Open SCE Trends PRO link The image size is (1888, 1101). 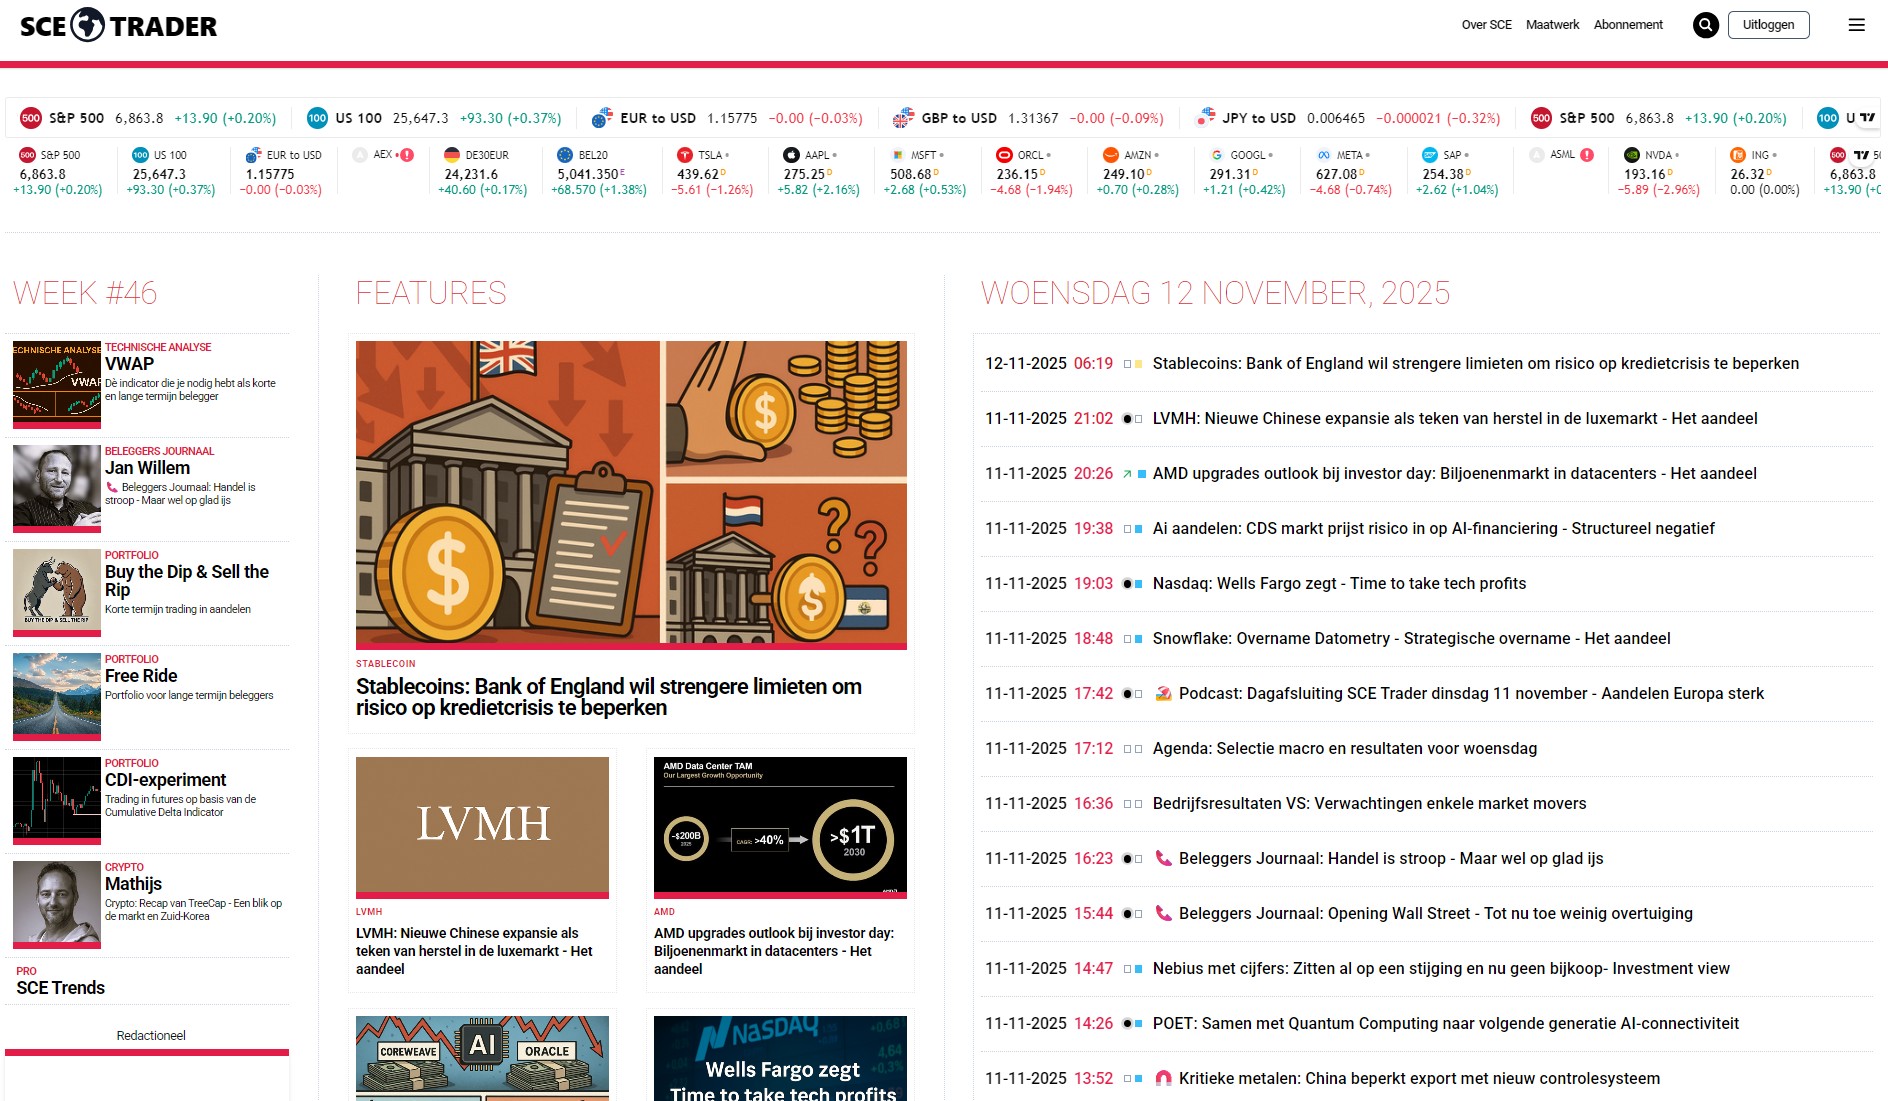click(60, 987)
